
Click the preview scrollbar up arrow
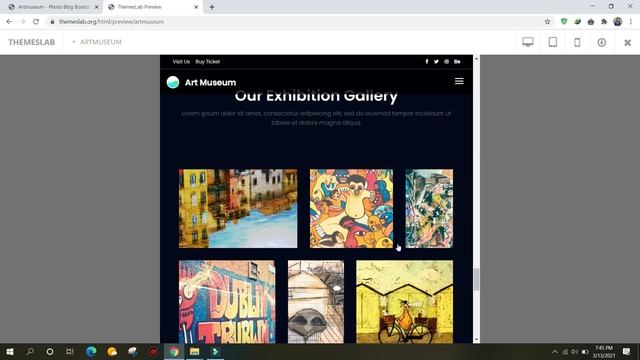pos(476,59)
